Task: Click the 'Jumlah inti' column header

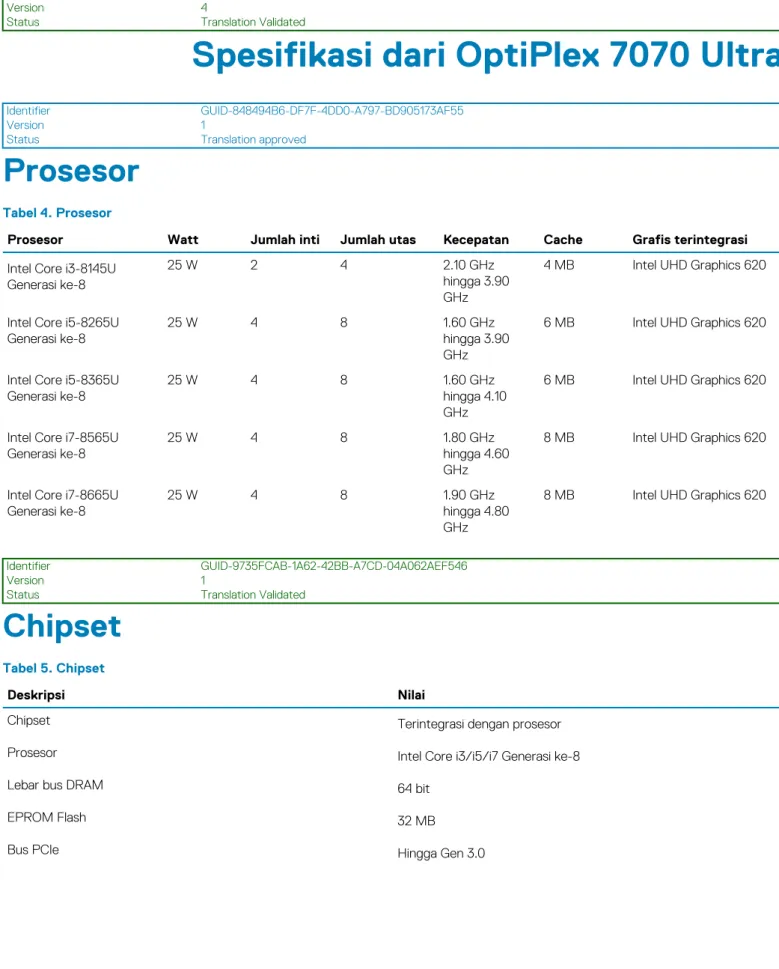Action: pos(285,240)
